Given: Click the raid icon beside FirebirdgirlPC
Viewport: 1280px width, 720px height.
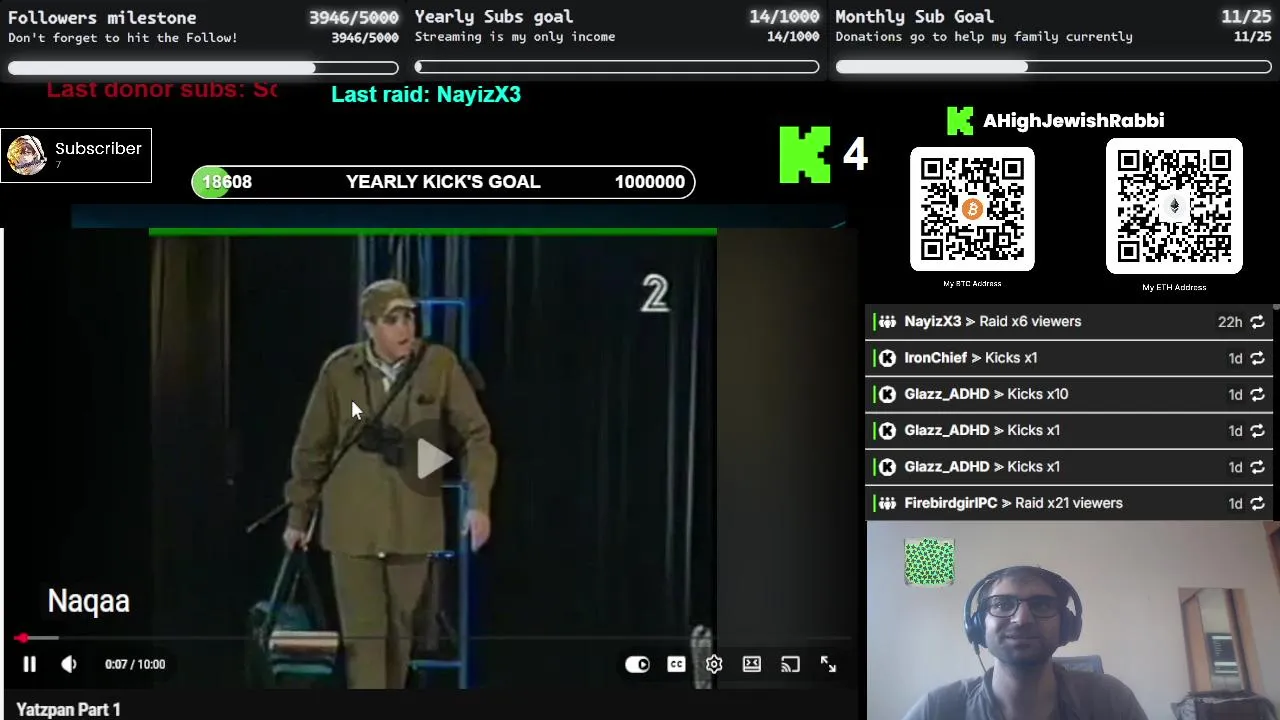Looking at the screenshot, I should pyautogui.click(x=887, y=503).
